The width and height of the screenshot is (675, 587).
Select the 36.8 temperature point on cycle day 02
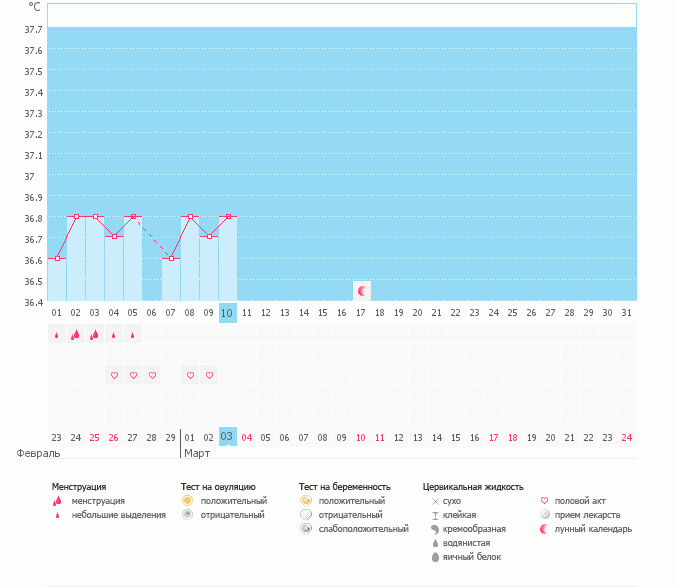pos(76,216)
